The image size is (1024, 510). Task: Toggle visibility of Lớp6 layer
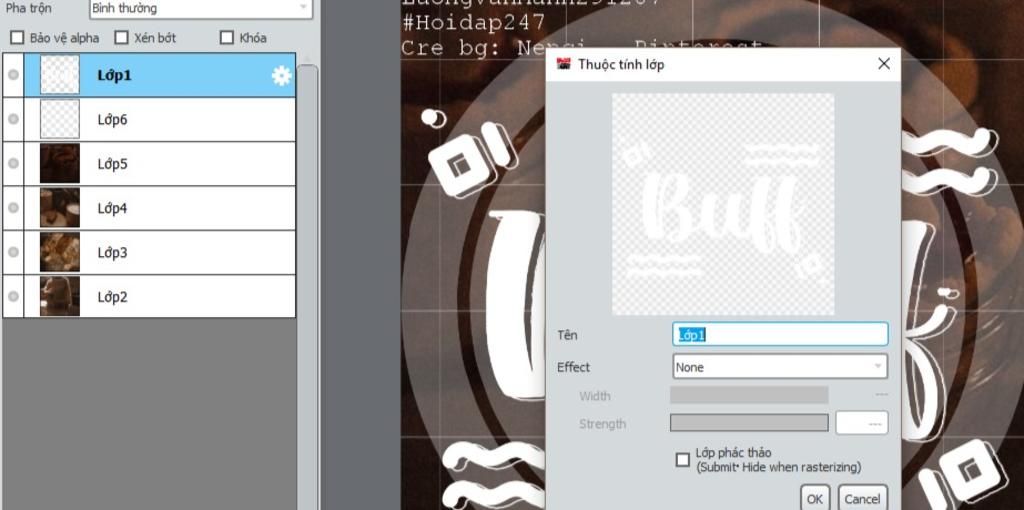(13, 120)
